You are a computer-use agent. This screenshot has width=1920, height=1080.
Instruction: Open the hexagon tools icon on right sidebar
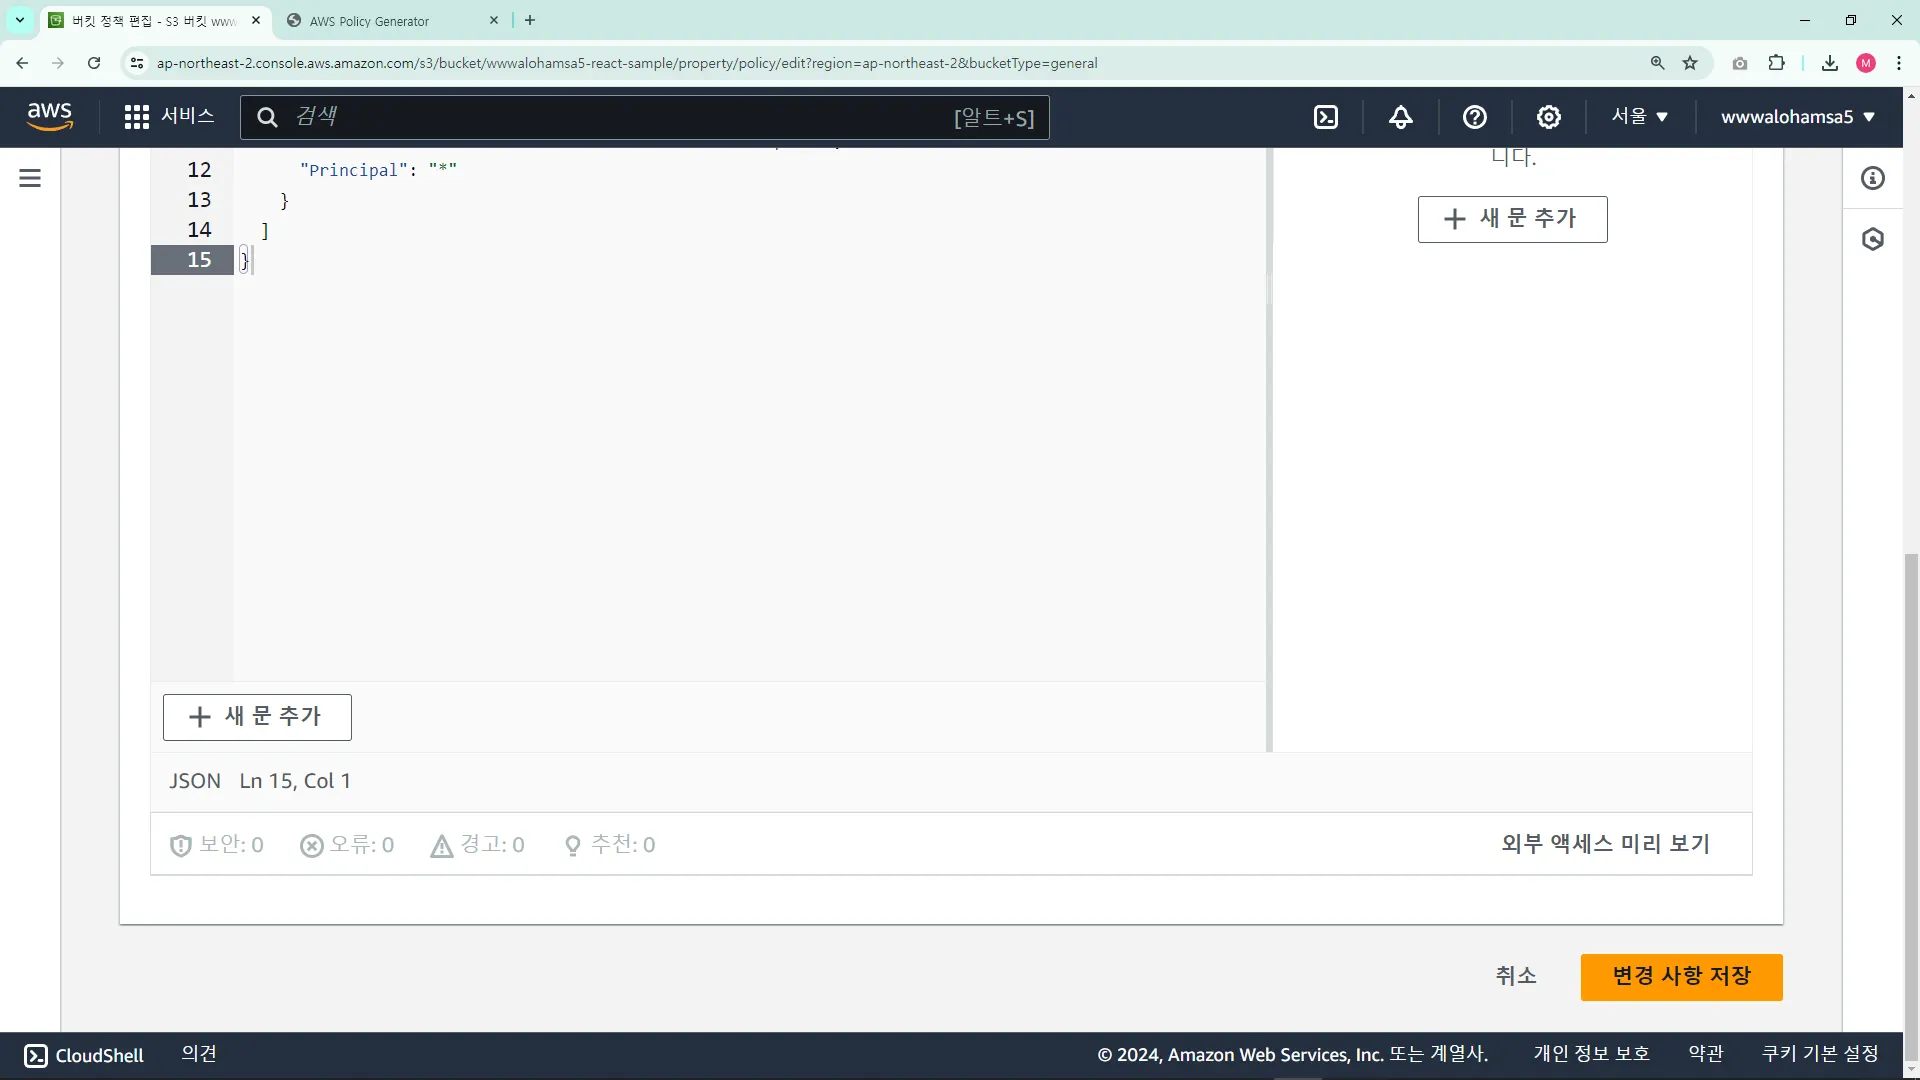pyautogui.click(x=1872, y=239)
